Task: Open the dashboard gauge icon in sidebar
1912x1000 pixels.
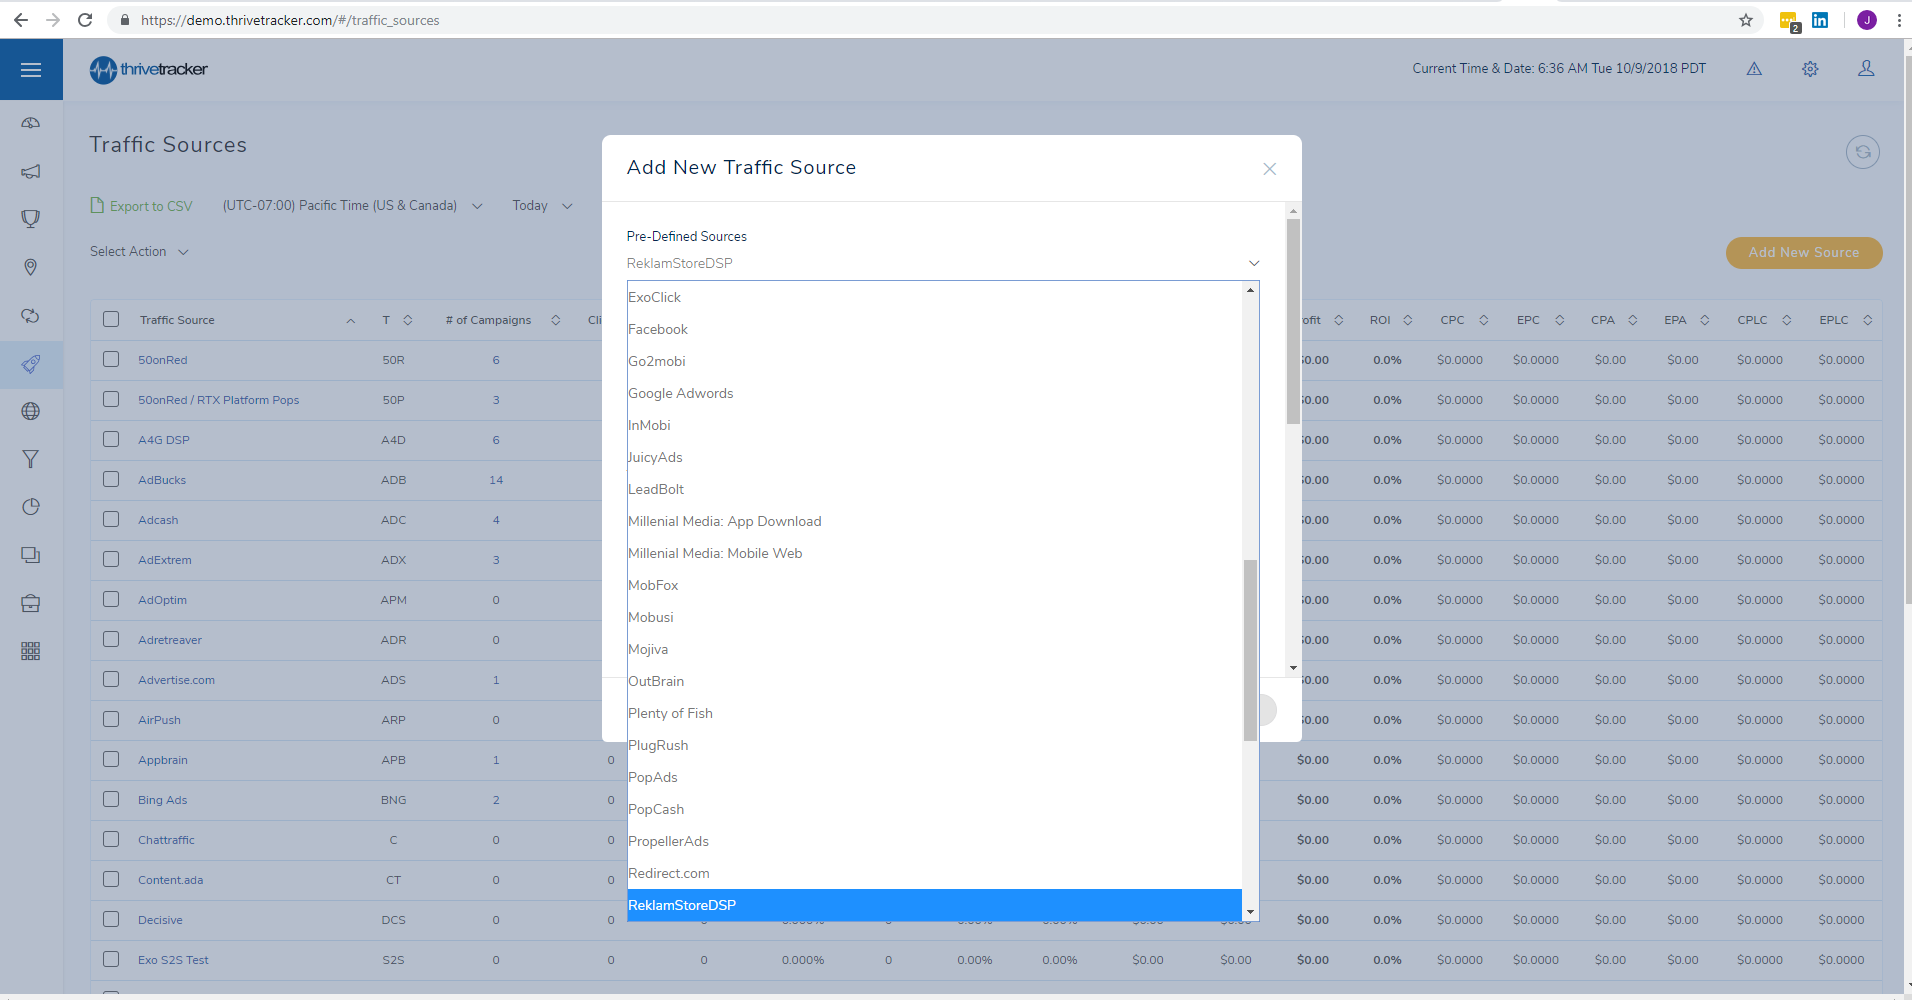Action: coord(31,123)
